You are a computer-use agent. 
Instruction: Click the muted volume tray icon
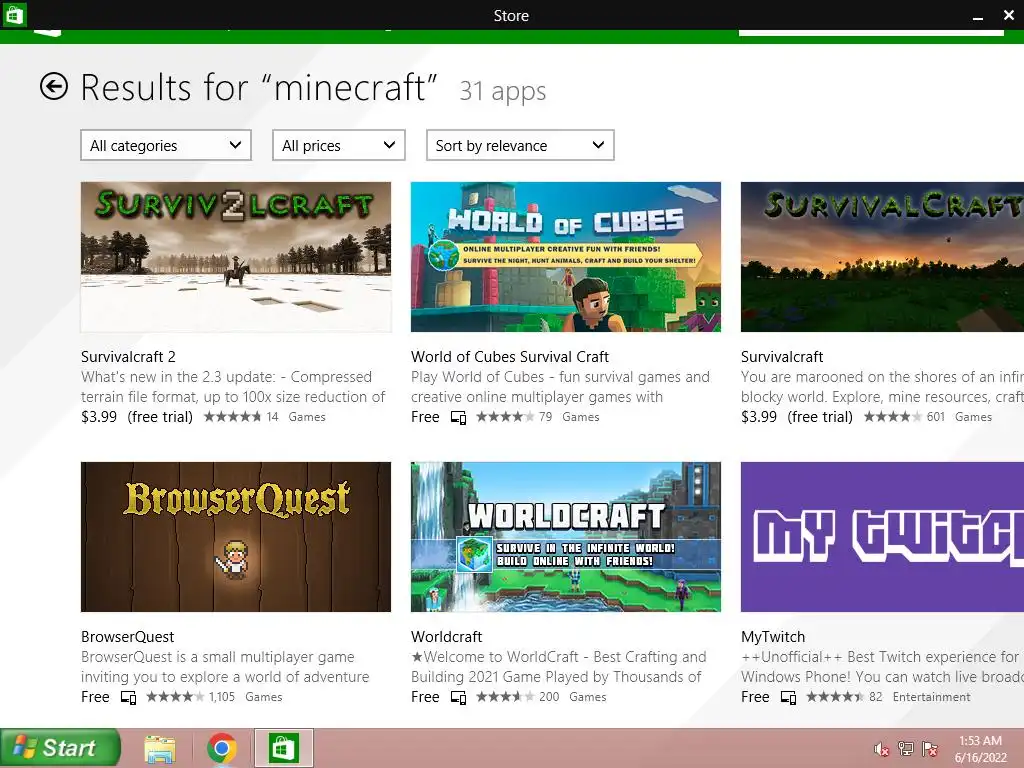[881, 749]
